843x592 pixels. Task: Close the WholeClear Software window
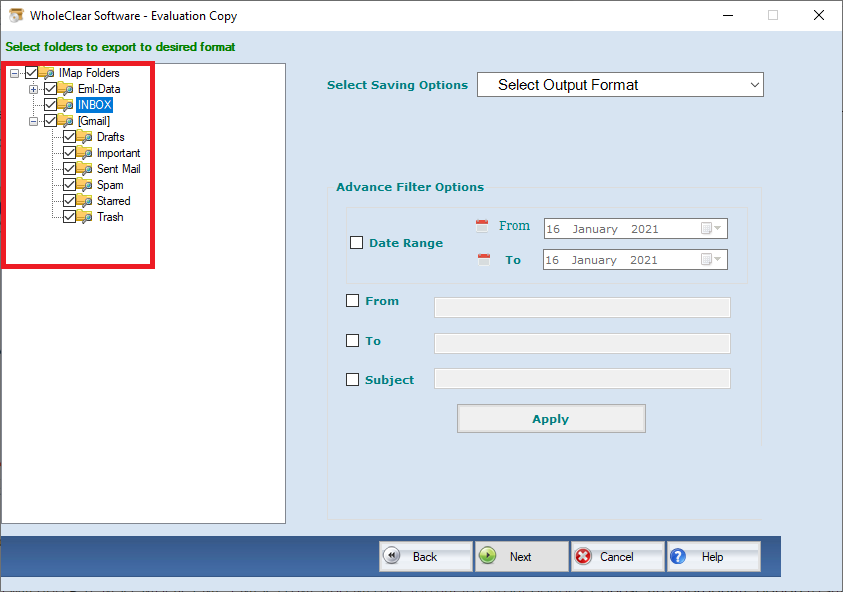pos(819,15)
